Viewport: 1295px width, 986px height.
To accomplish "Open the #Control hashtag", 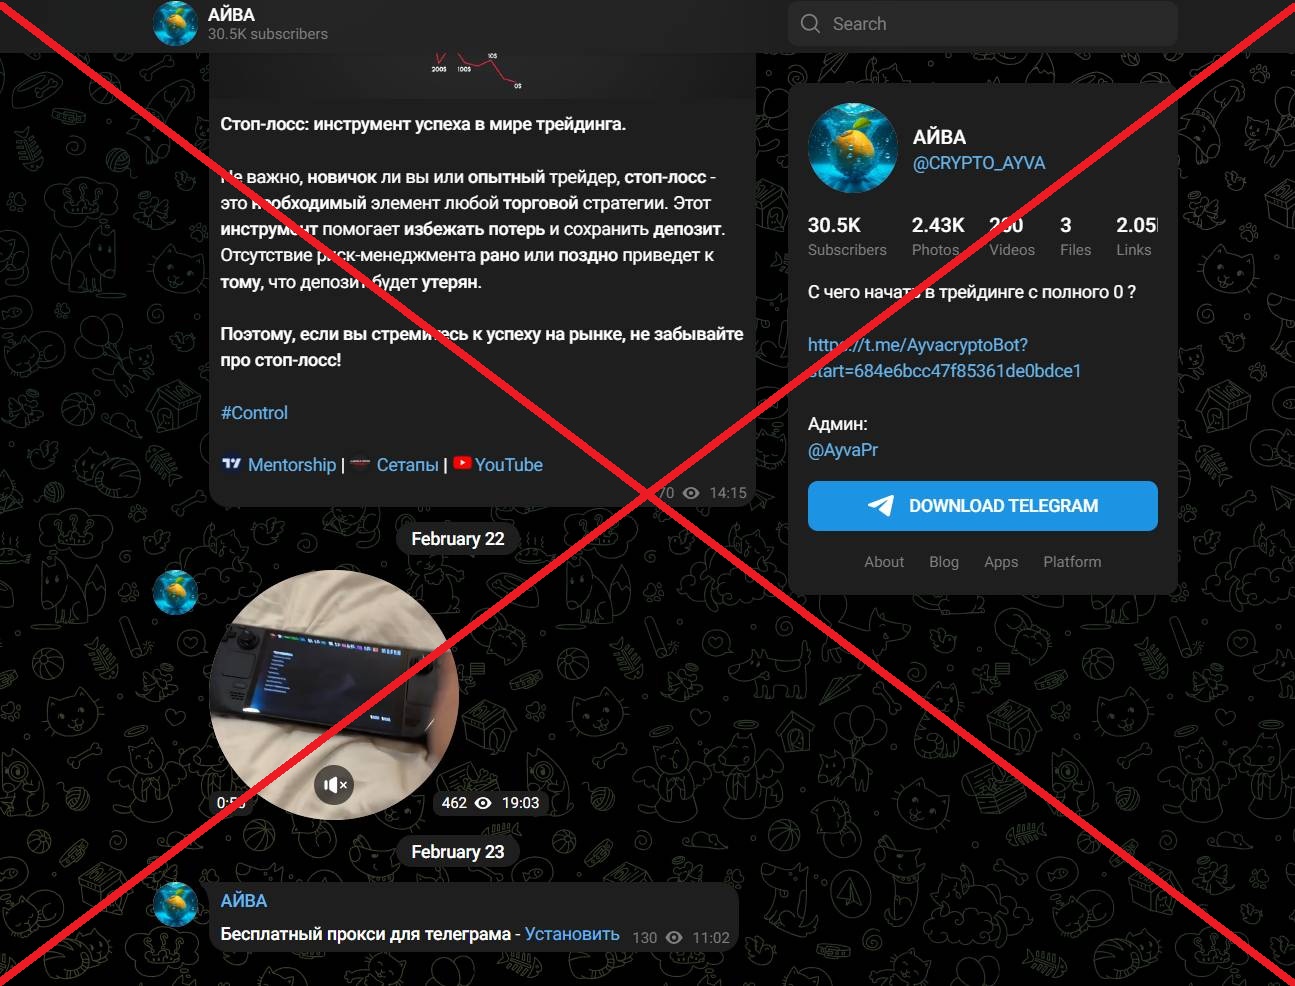I will pos(254,412).
